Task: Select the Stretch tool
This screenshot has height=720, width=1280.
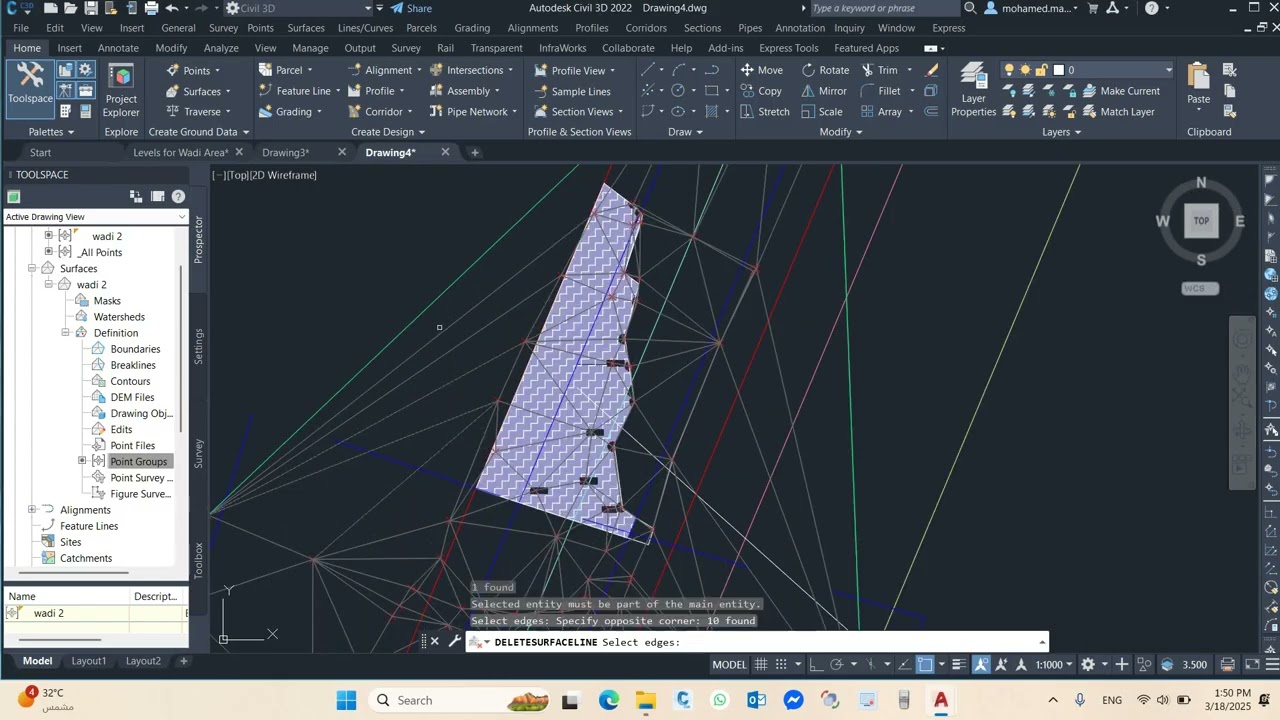Action: tap(764, 112)
